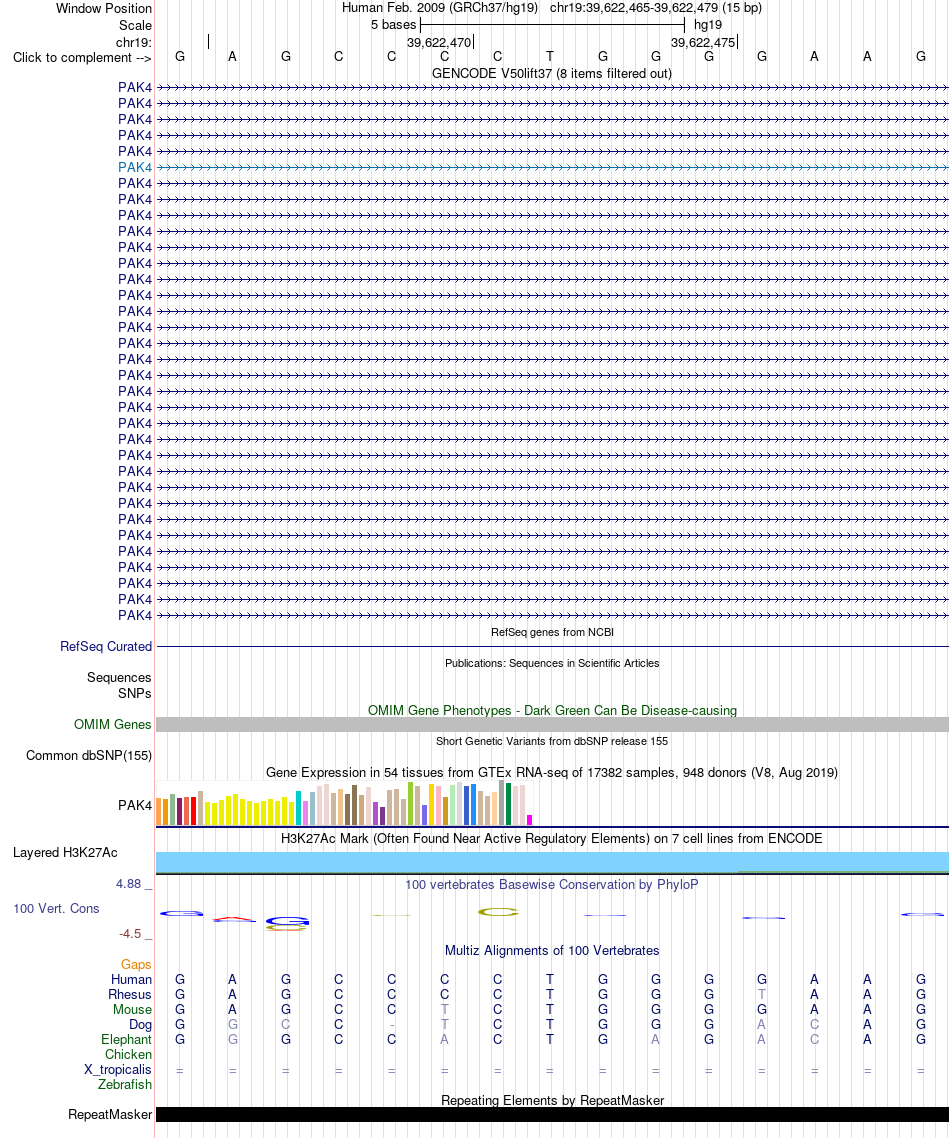Viewport: 950px width, 1138px height.
Task: Click the 'SNPs' track label
Action: tap(135, 694)
